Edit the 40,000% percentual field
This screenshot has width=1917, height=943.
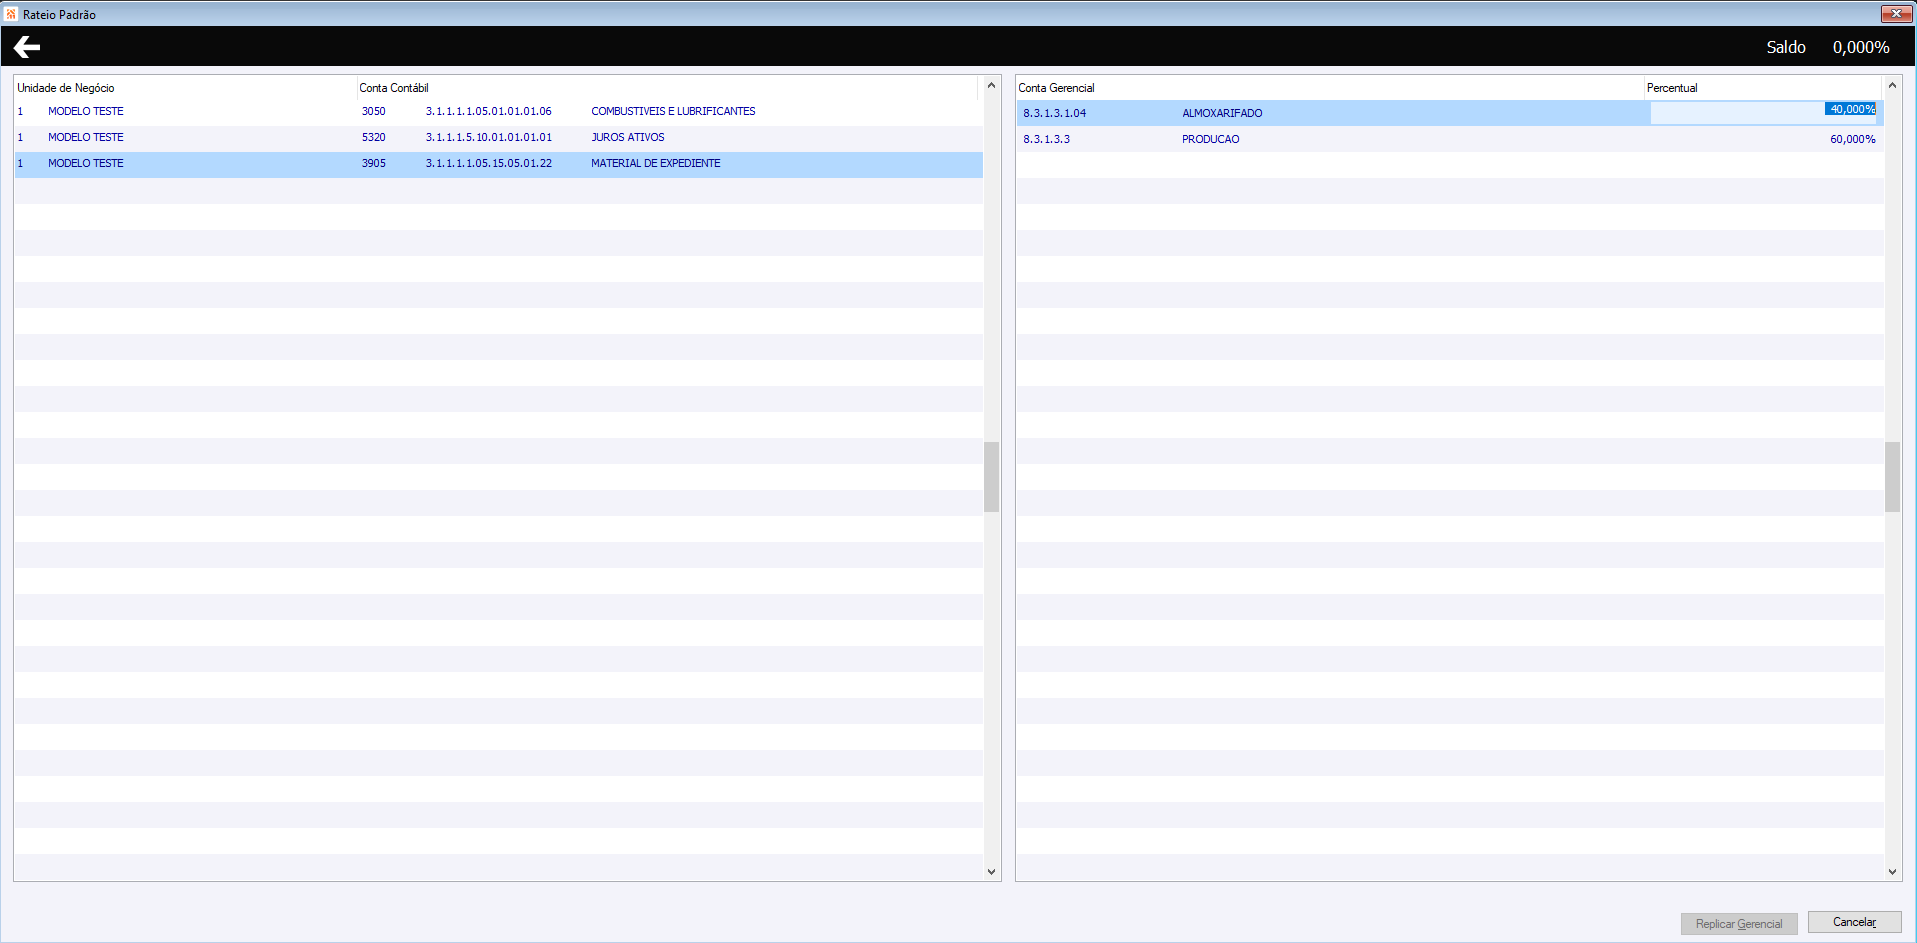(1765, 112)
